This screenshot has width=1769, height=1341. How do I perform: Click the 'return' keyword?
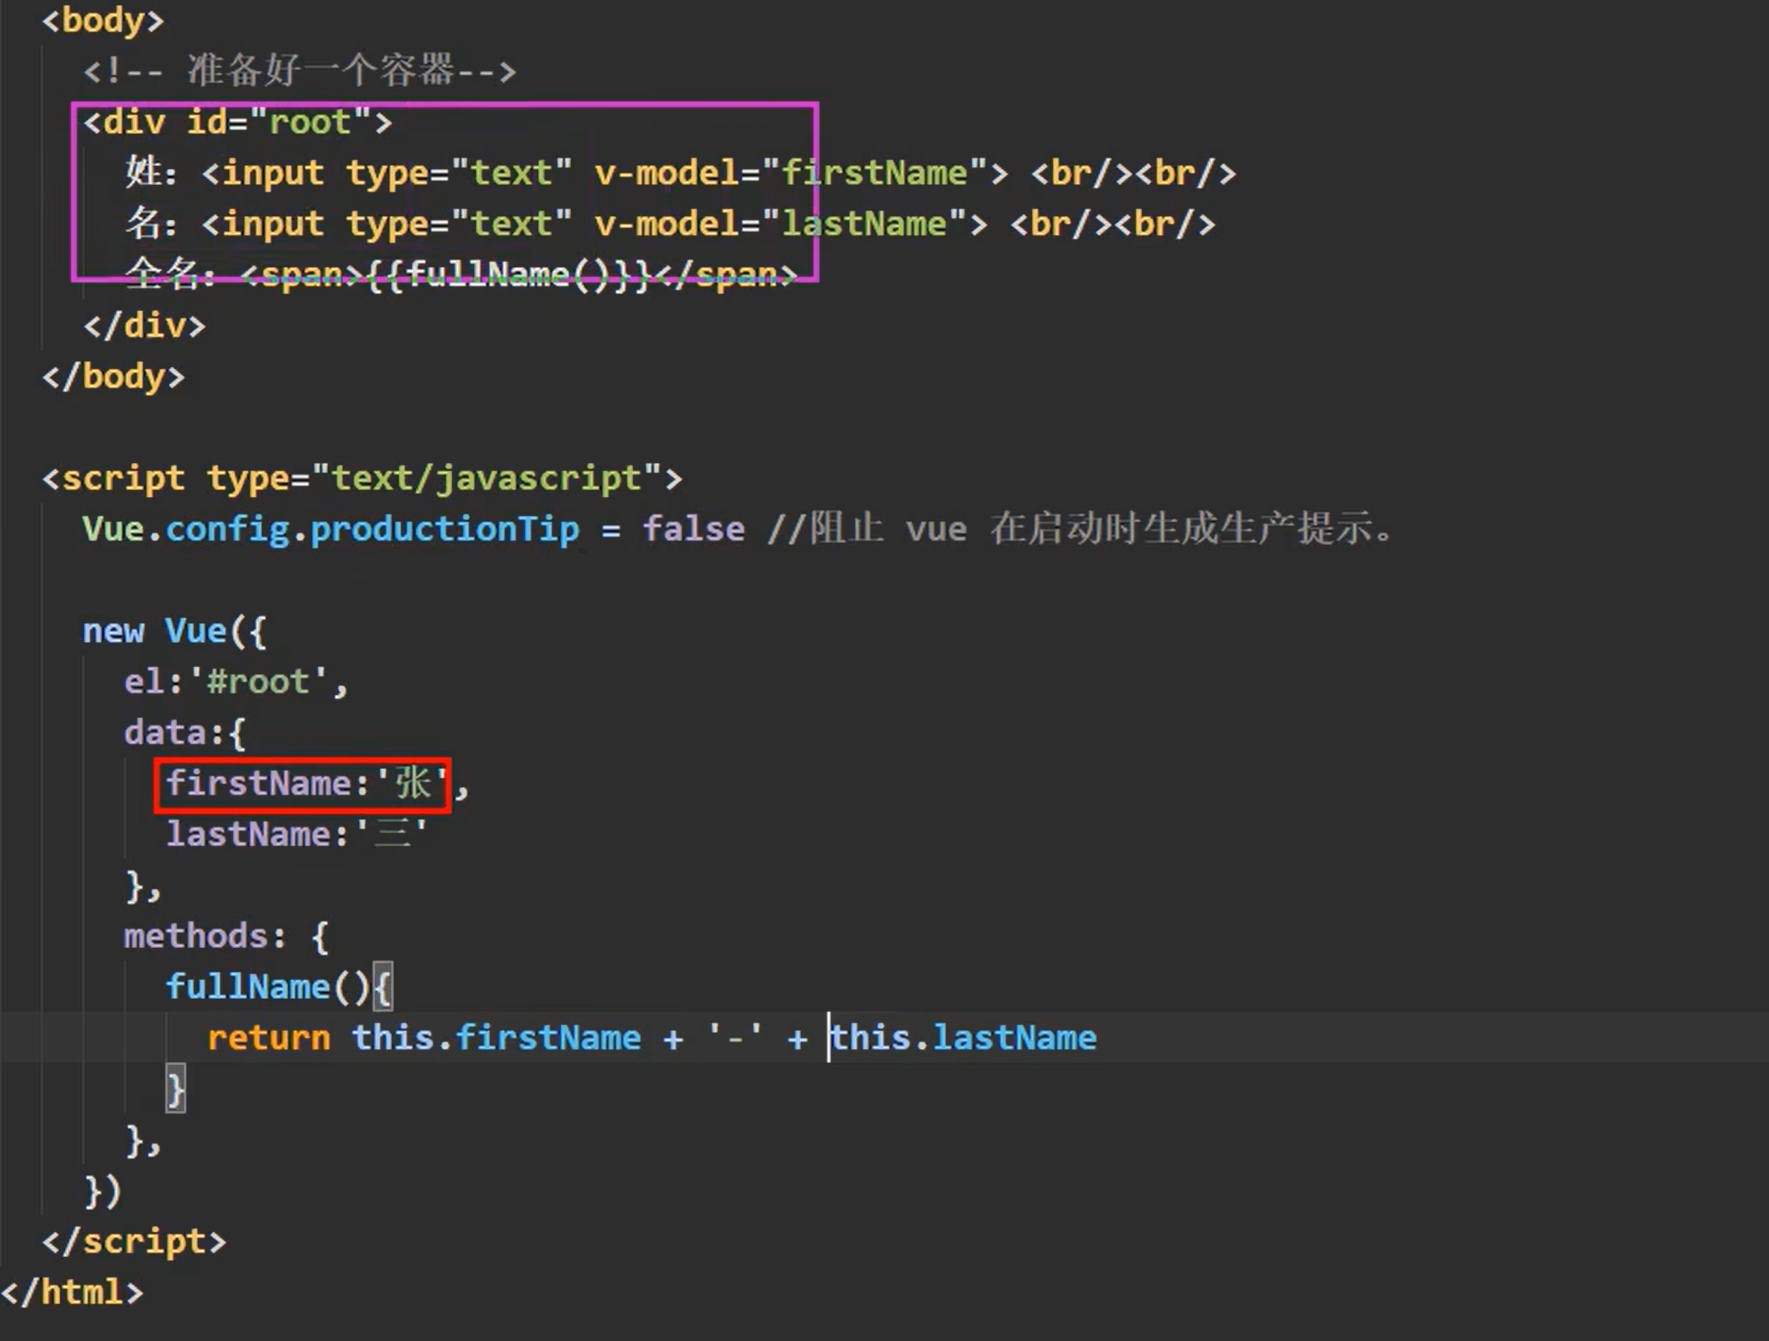pyautogui.click(x=268, y=1038)
